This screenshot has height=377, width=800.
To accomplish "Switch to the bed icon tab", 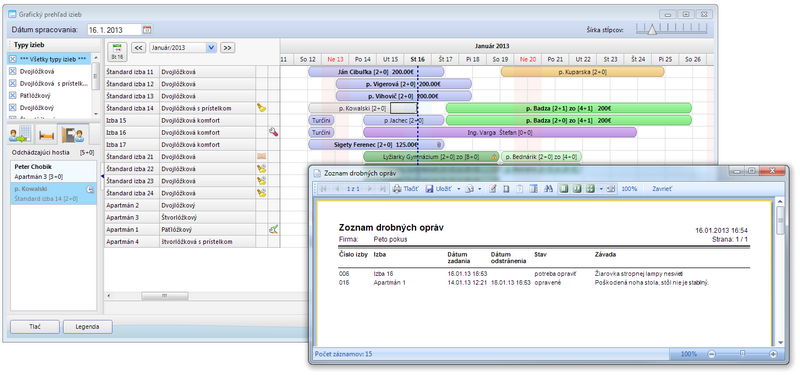I will [46, 135].
